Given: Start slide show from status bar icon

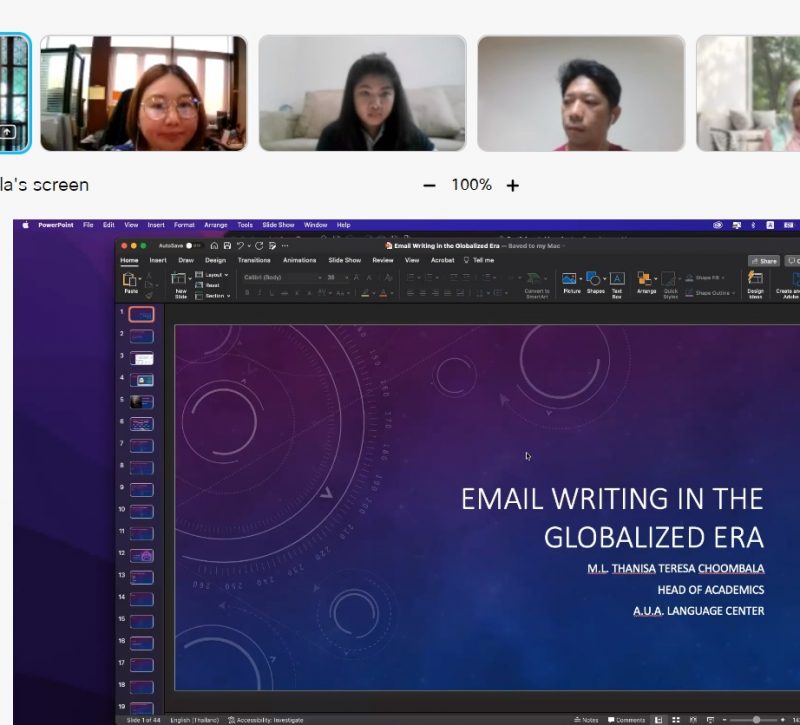Looking at the screenshot, I should coord(710,720).
